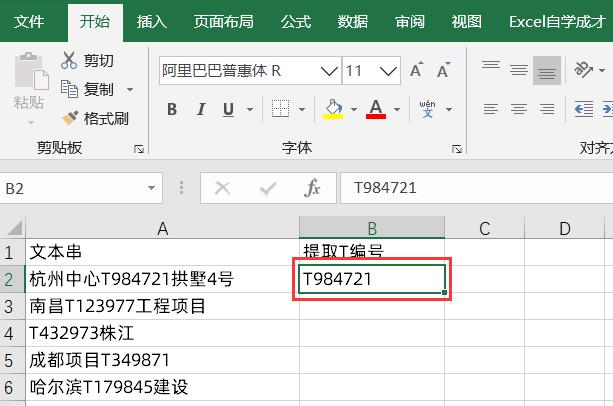This screenshot has height=406, width=613.
Task: Toggle Underline formatting
Action: click(228, 109)
